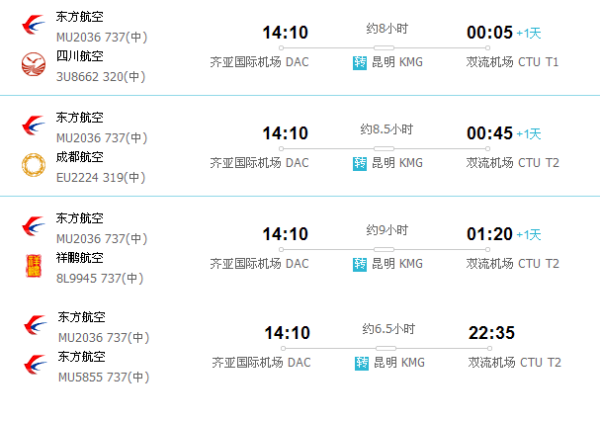The image size is (600, 422).
Task: Select flight number EU2224 319
Action: coord(101,178)
